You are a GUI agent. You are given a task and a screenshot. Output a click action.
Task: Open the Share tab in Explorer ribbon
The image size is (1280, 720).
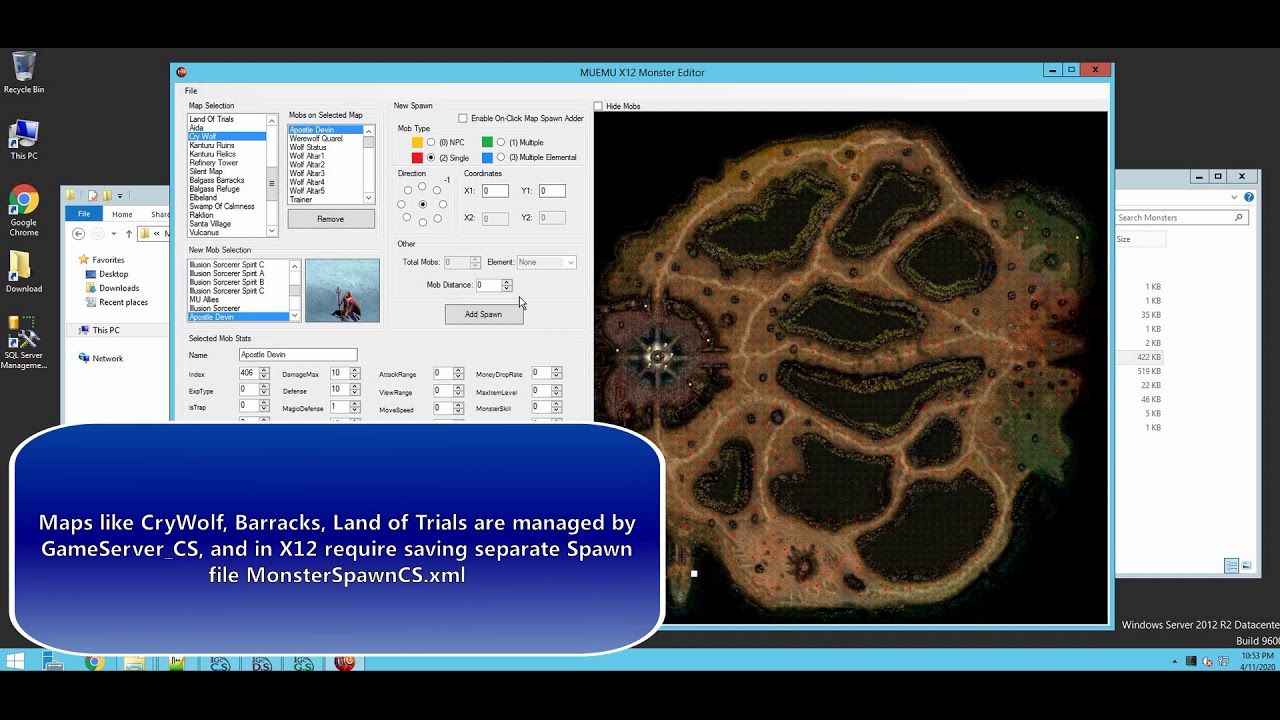point(159,214)
